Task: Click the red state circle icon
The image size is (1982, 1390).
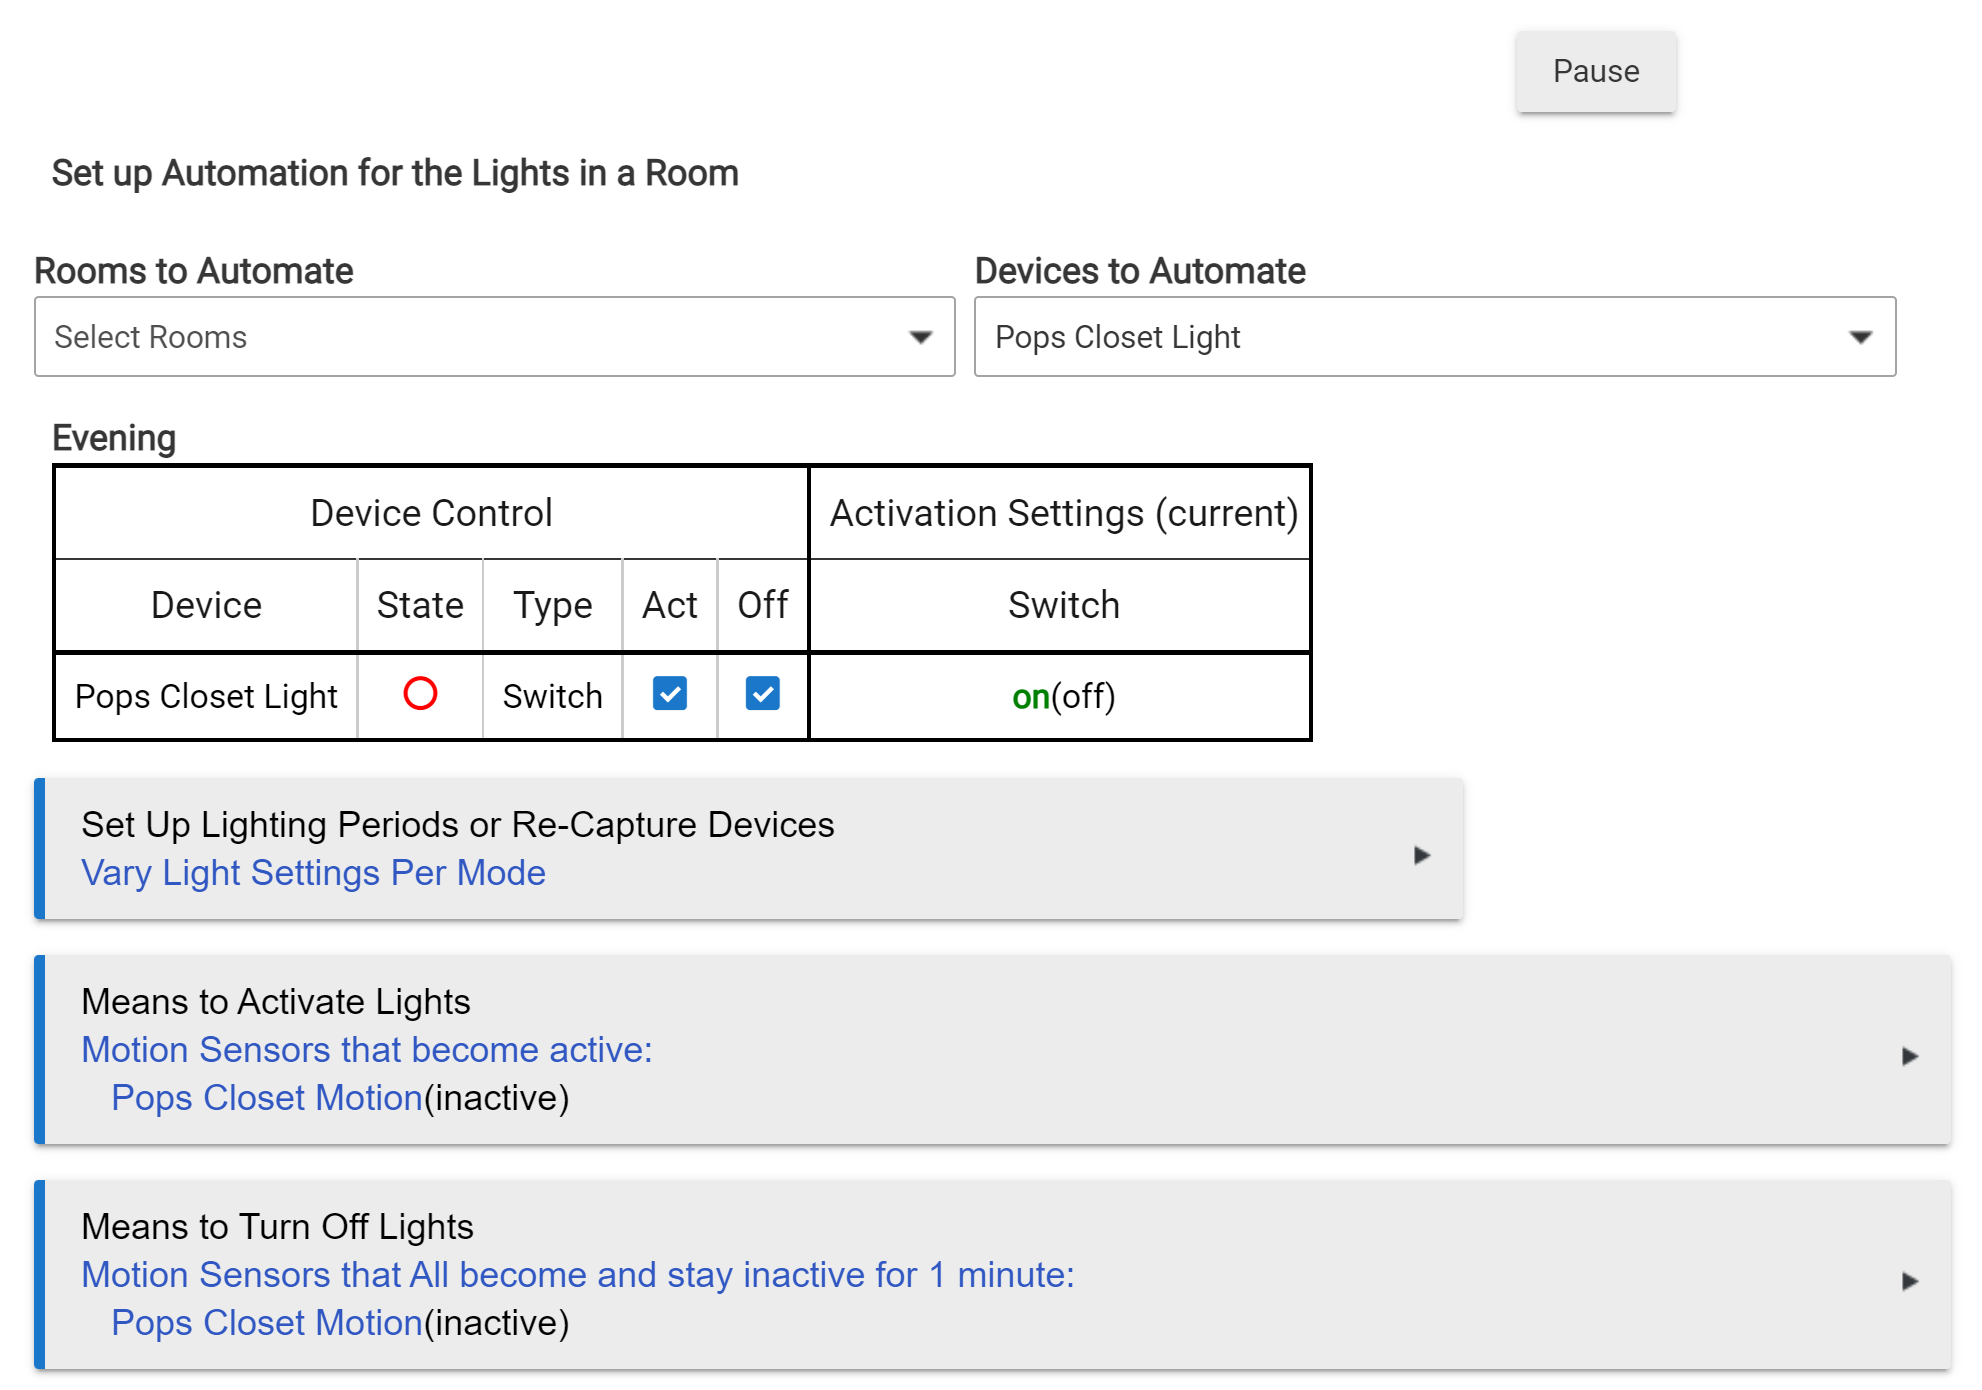Action: tap(420, 694)
